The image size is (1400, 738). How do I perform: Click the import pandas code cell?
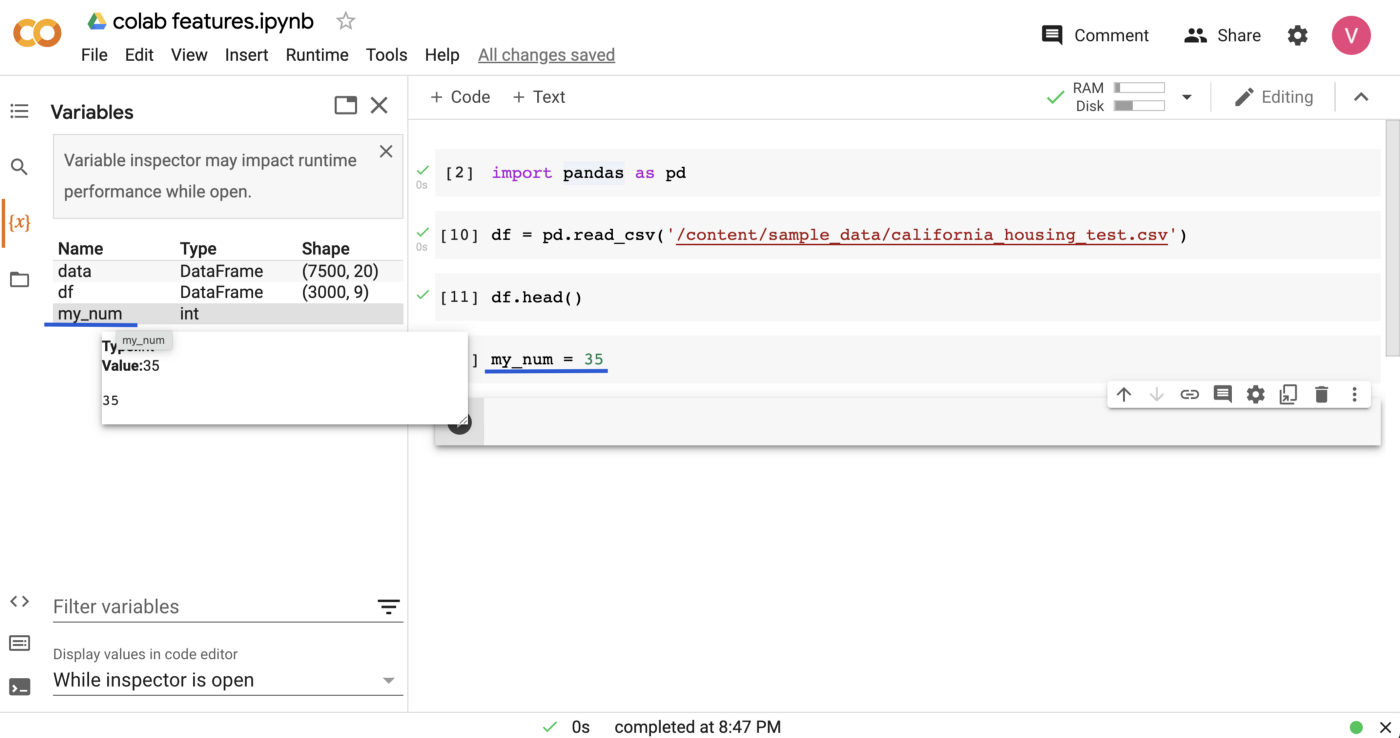coord(908,173)
